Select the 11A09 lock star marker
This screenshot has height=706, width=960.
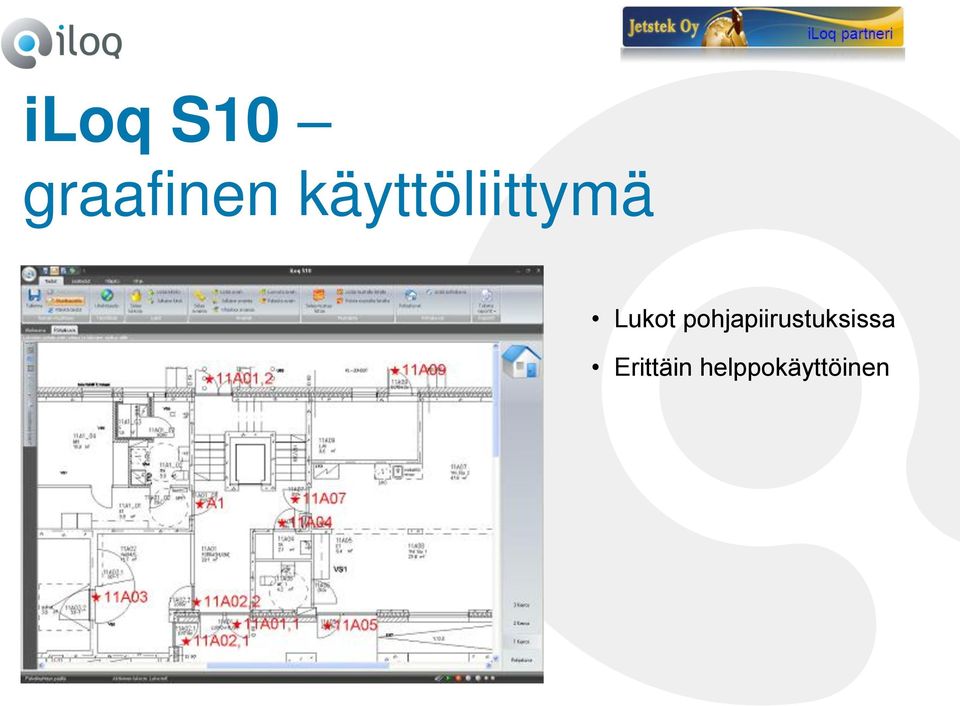click(395, 370)
